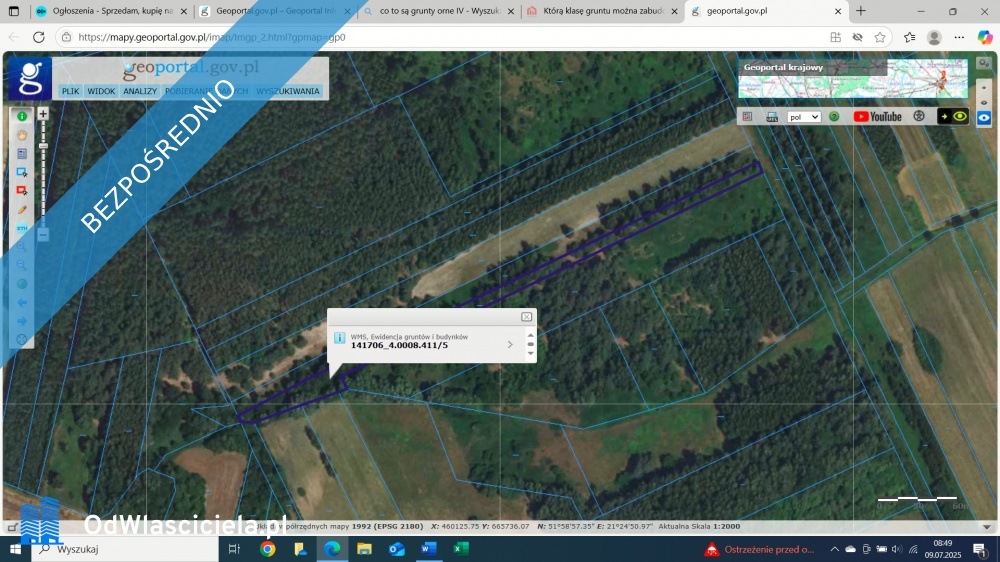Select the red rectangle selection tool
1000x562 pixels.
click(x=22, y=190)
